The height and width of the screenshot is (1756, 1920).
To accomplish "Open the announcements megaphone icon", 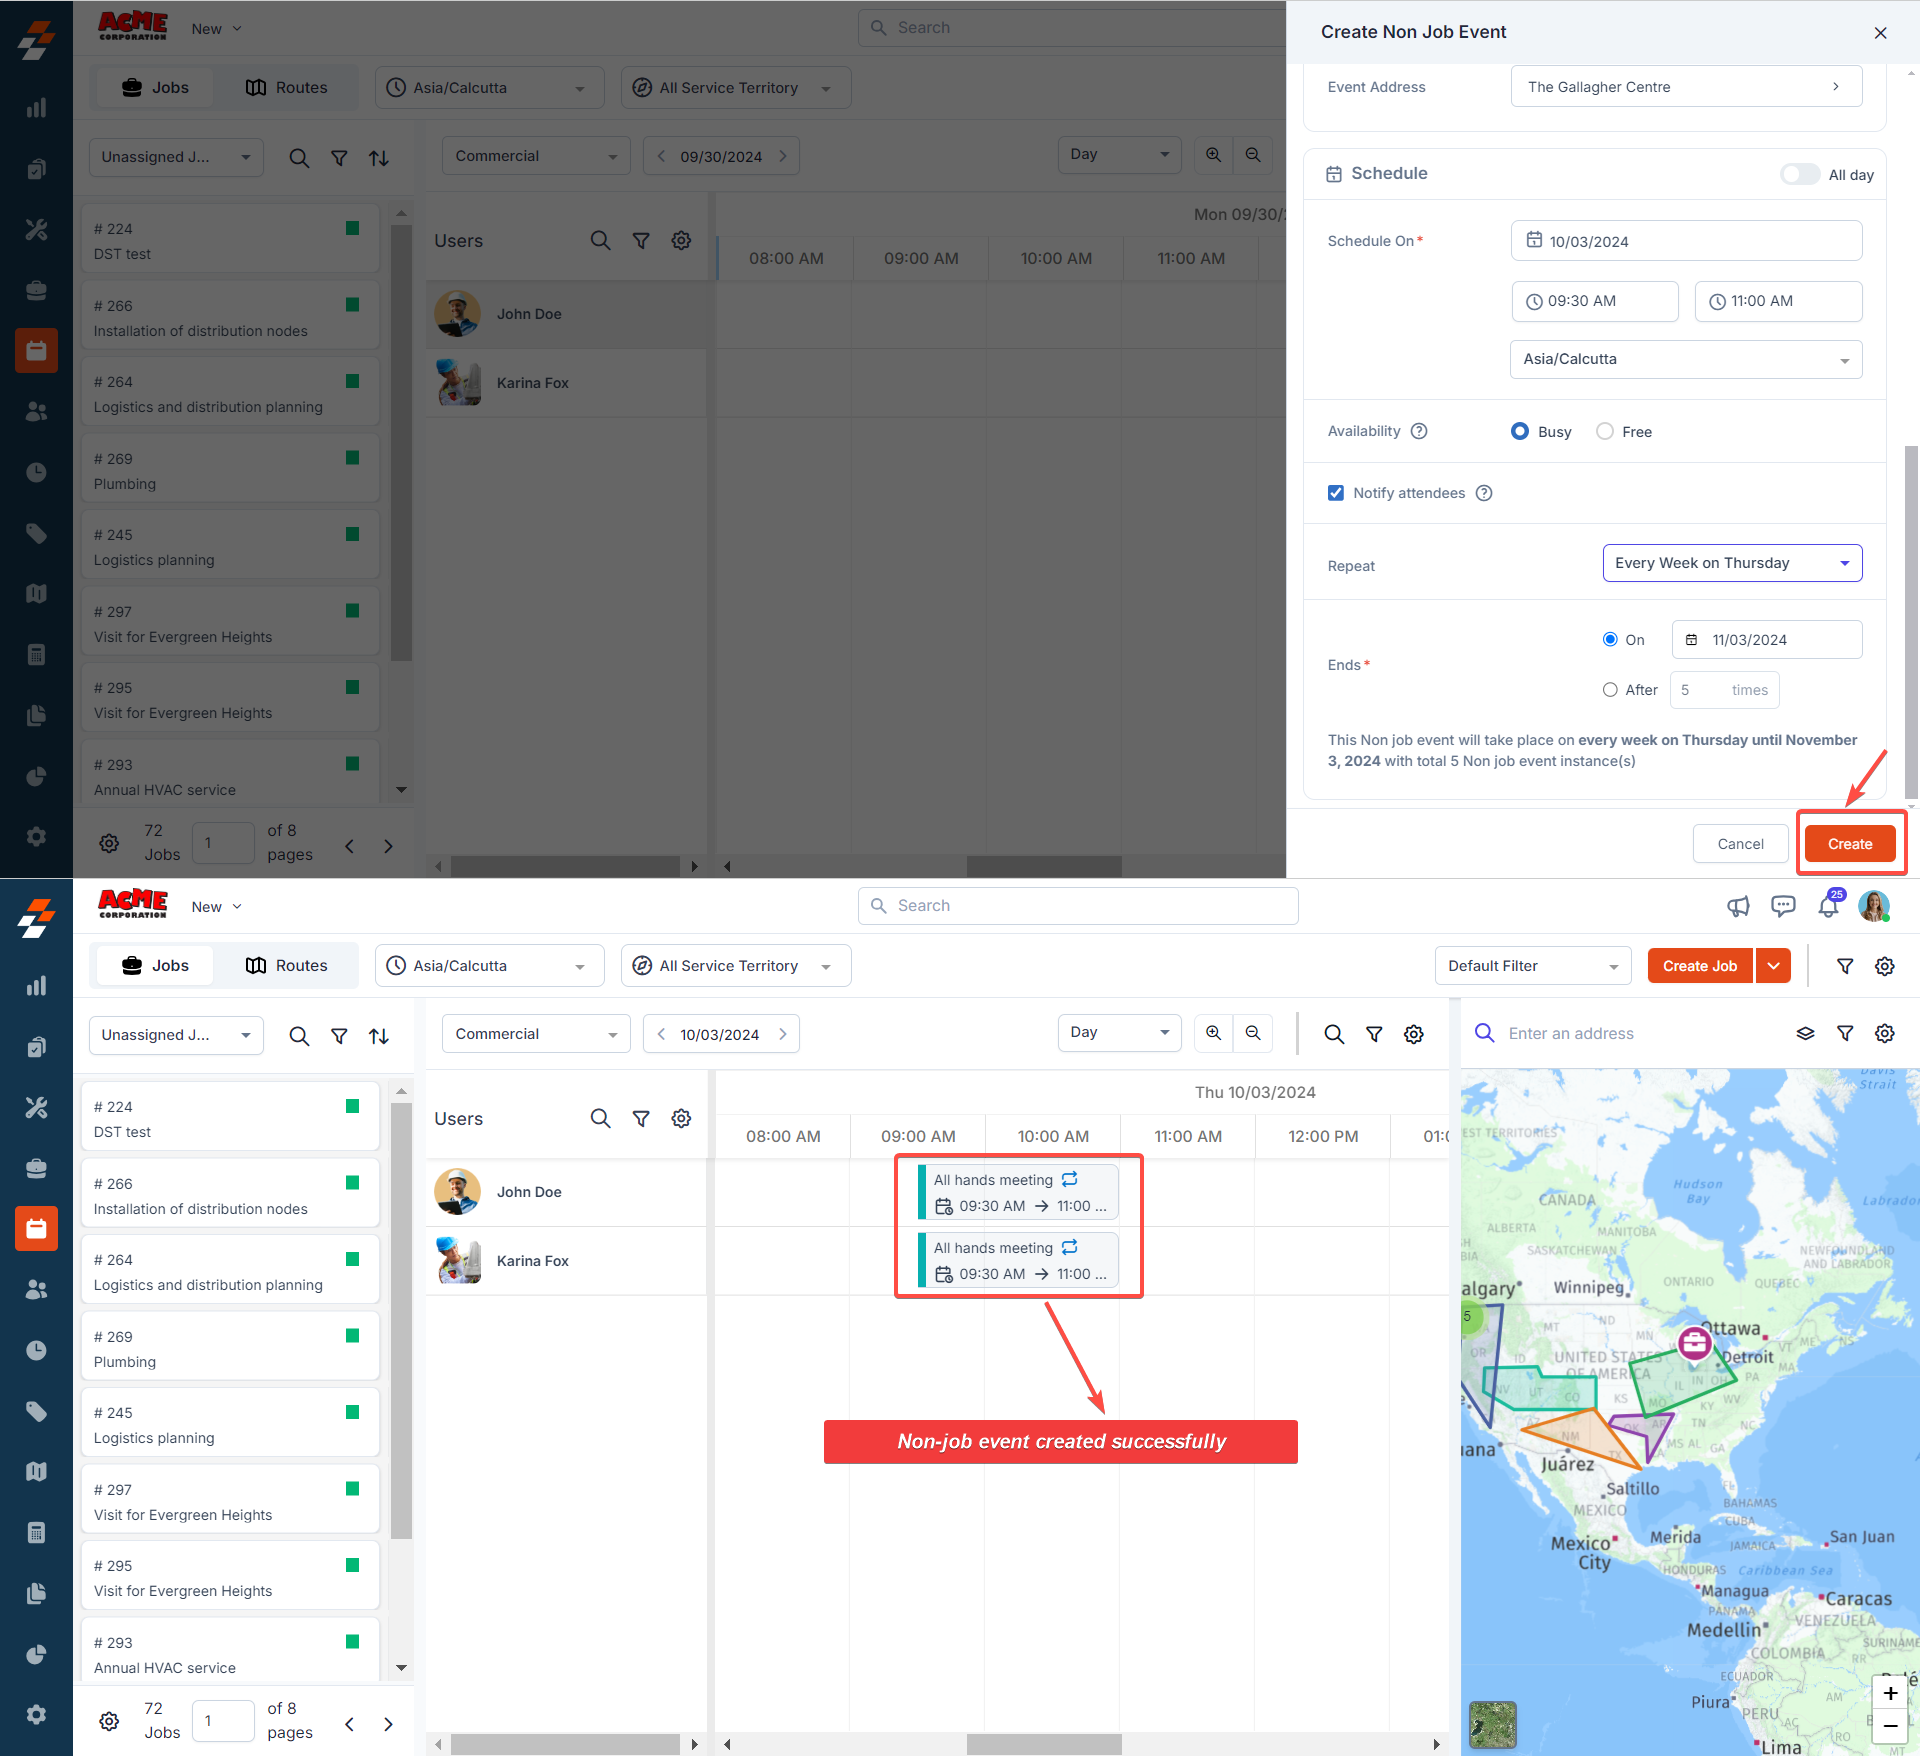I will pos(1738,907).
